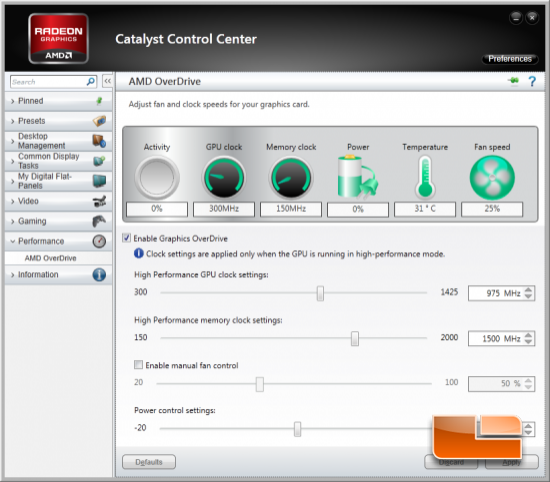Screen dimensions: 550x482
Task: Click the manual fan speed slider handle
Action: click(x=260, y=384)
